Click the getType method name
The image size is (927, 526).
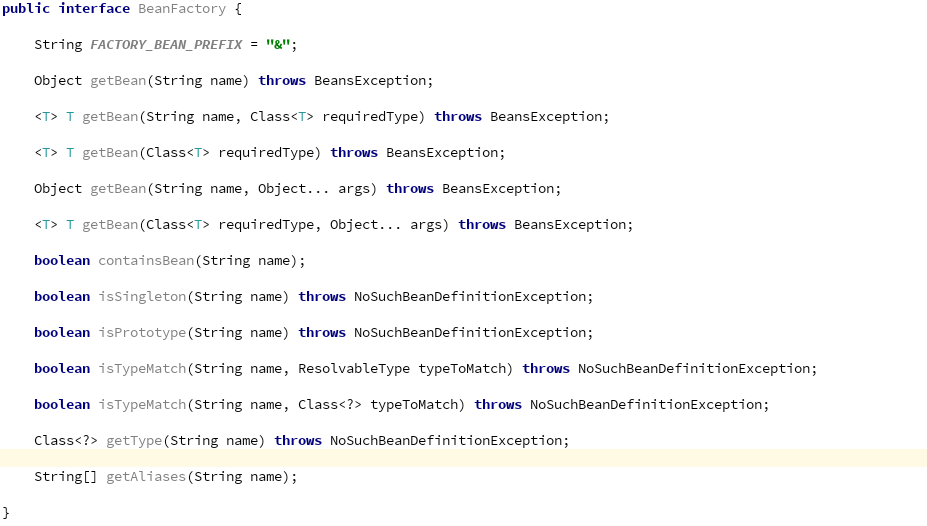134,441
